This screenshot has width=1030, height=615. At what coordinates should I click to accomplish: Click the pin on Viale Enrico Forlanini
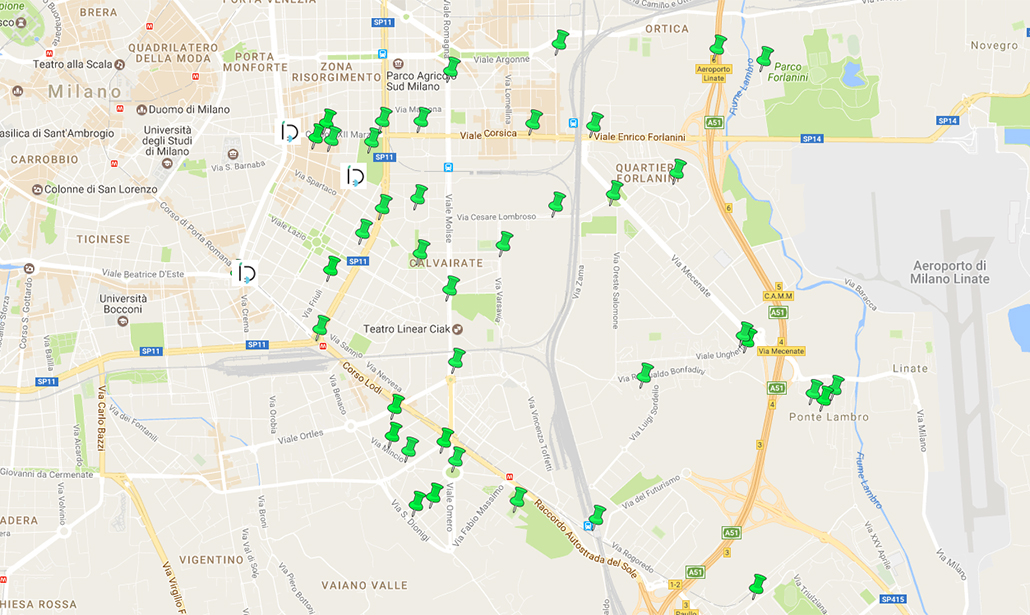click(596, 124)
